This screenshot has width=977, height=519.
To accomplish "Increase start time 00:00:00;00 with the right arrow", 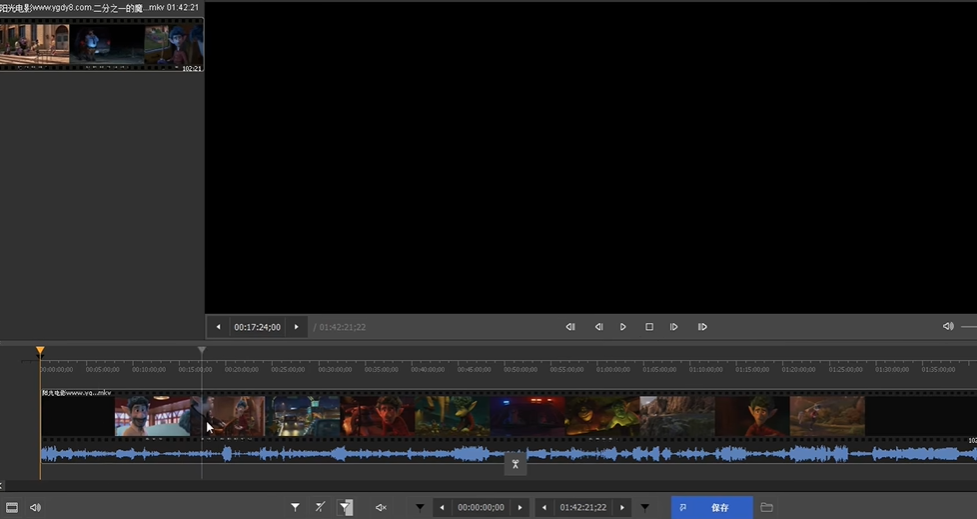I will point(520,507).
